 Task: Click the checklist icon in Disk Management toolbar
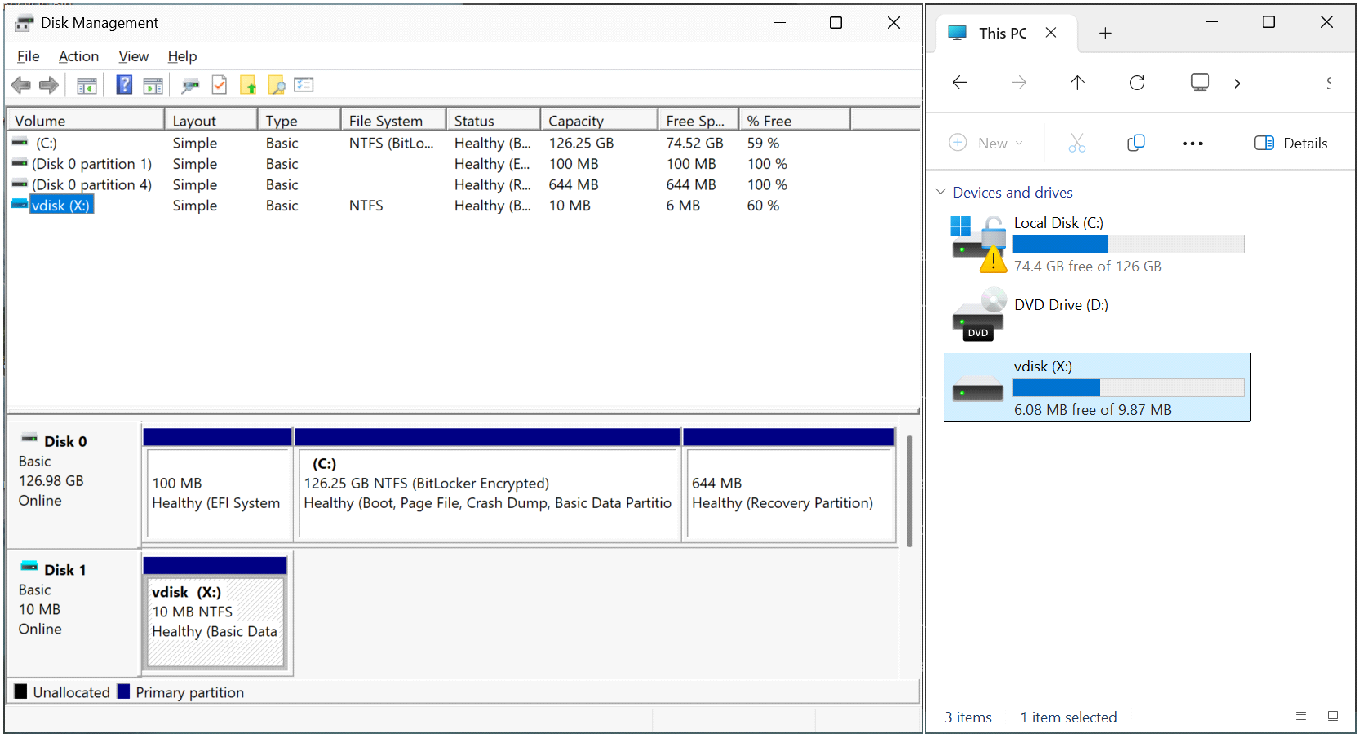coord(305,86)
